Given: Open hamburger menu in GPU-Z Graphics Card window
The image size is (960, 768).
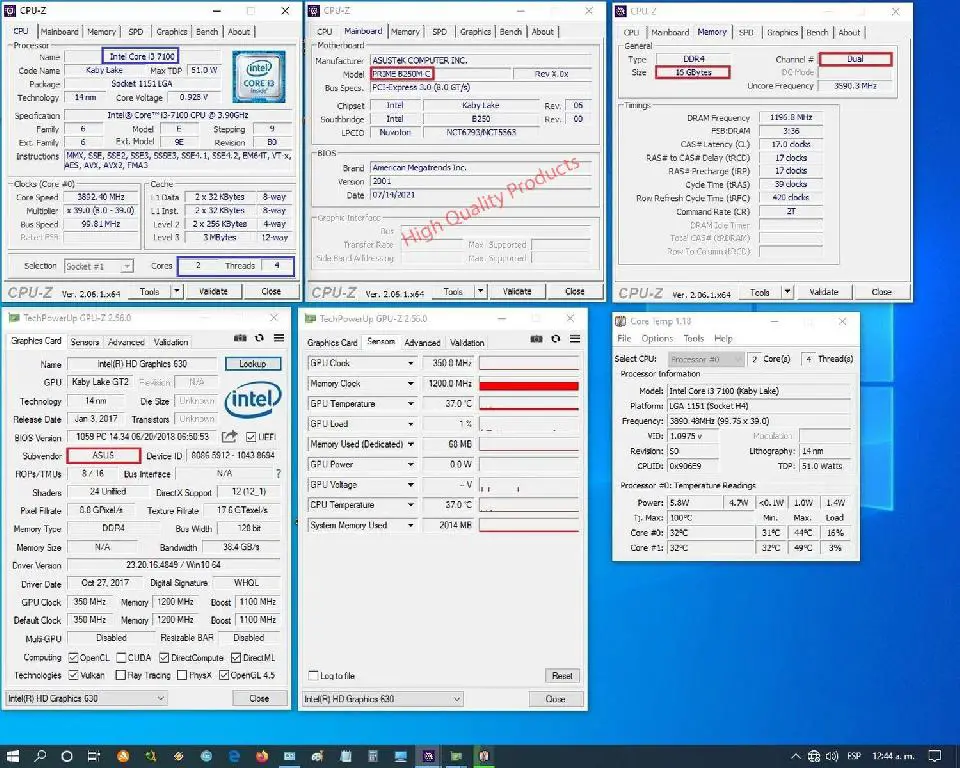Looking at the screenshot, I should (279, 338).
